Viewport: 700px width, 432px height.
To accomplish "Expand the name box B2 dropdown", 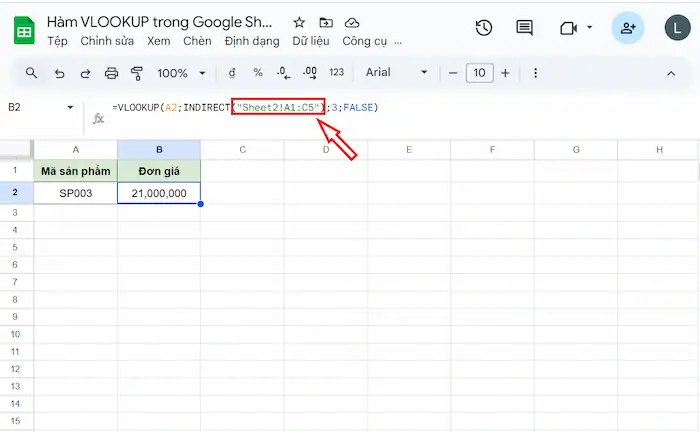I will tap(70, 107).
